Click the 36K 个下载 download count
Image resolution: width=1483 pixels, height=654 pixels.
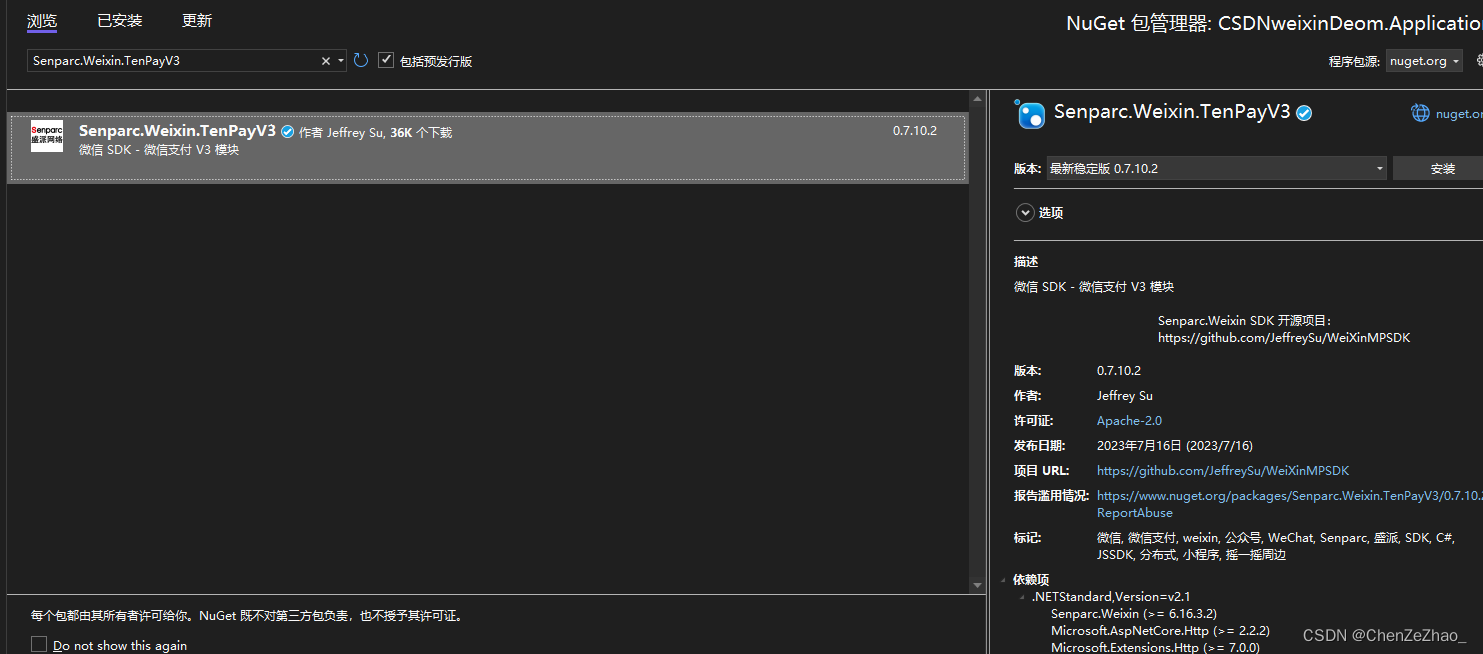[x=421, y=132]
